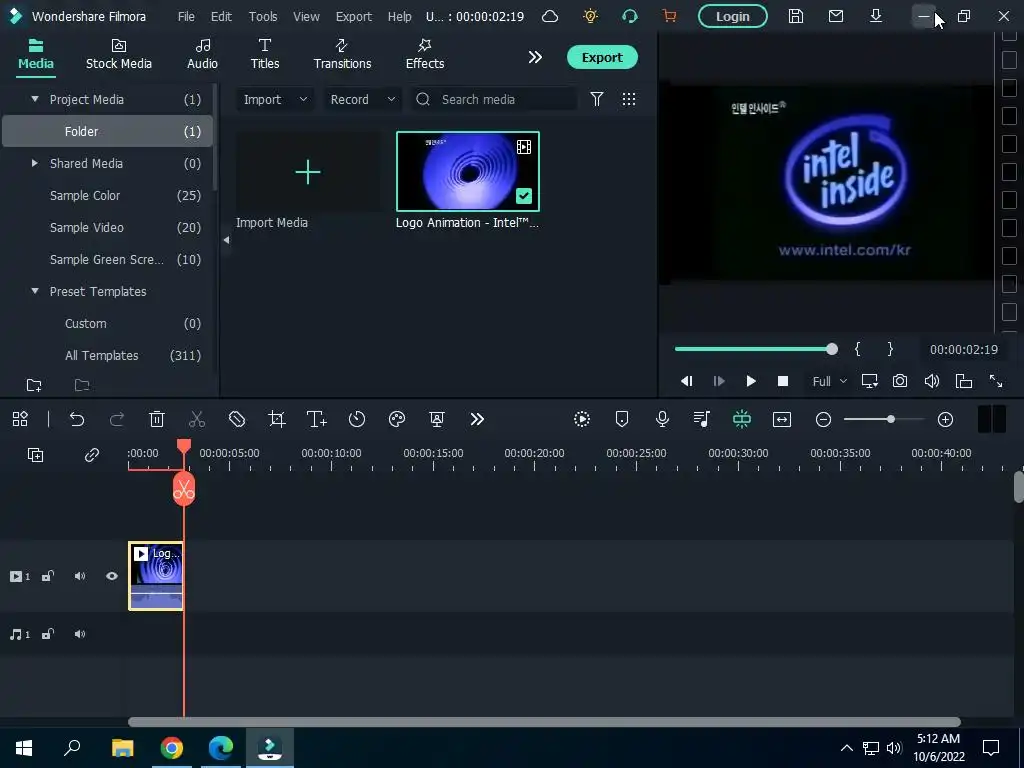
Task: Add a new track icon
Action: (x=35, y=455)
